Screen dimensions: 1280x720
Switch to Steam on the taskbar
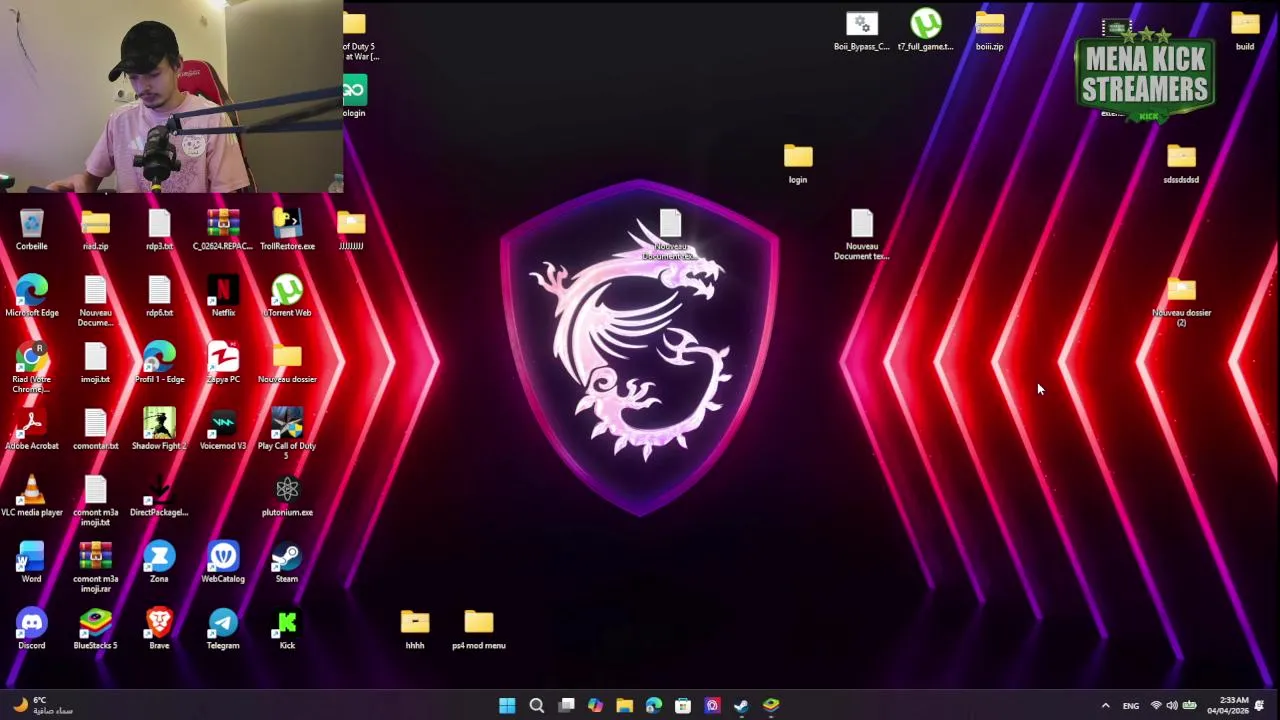tap(741, 706)
